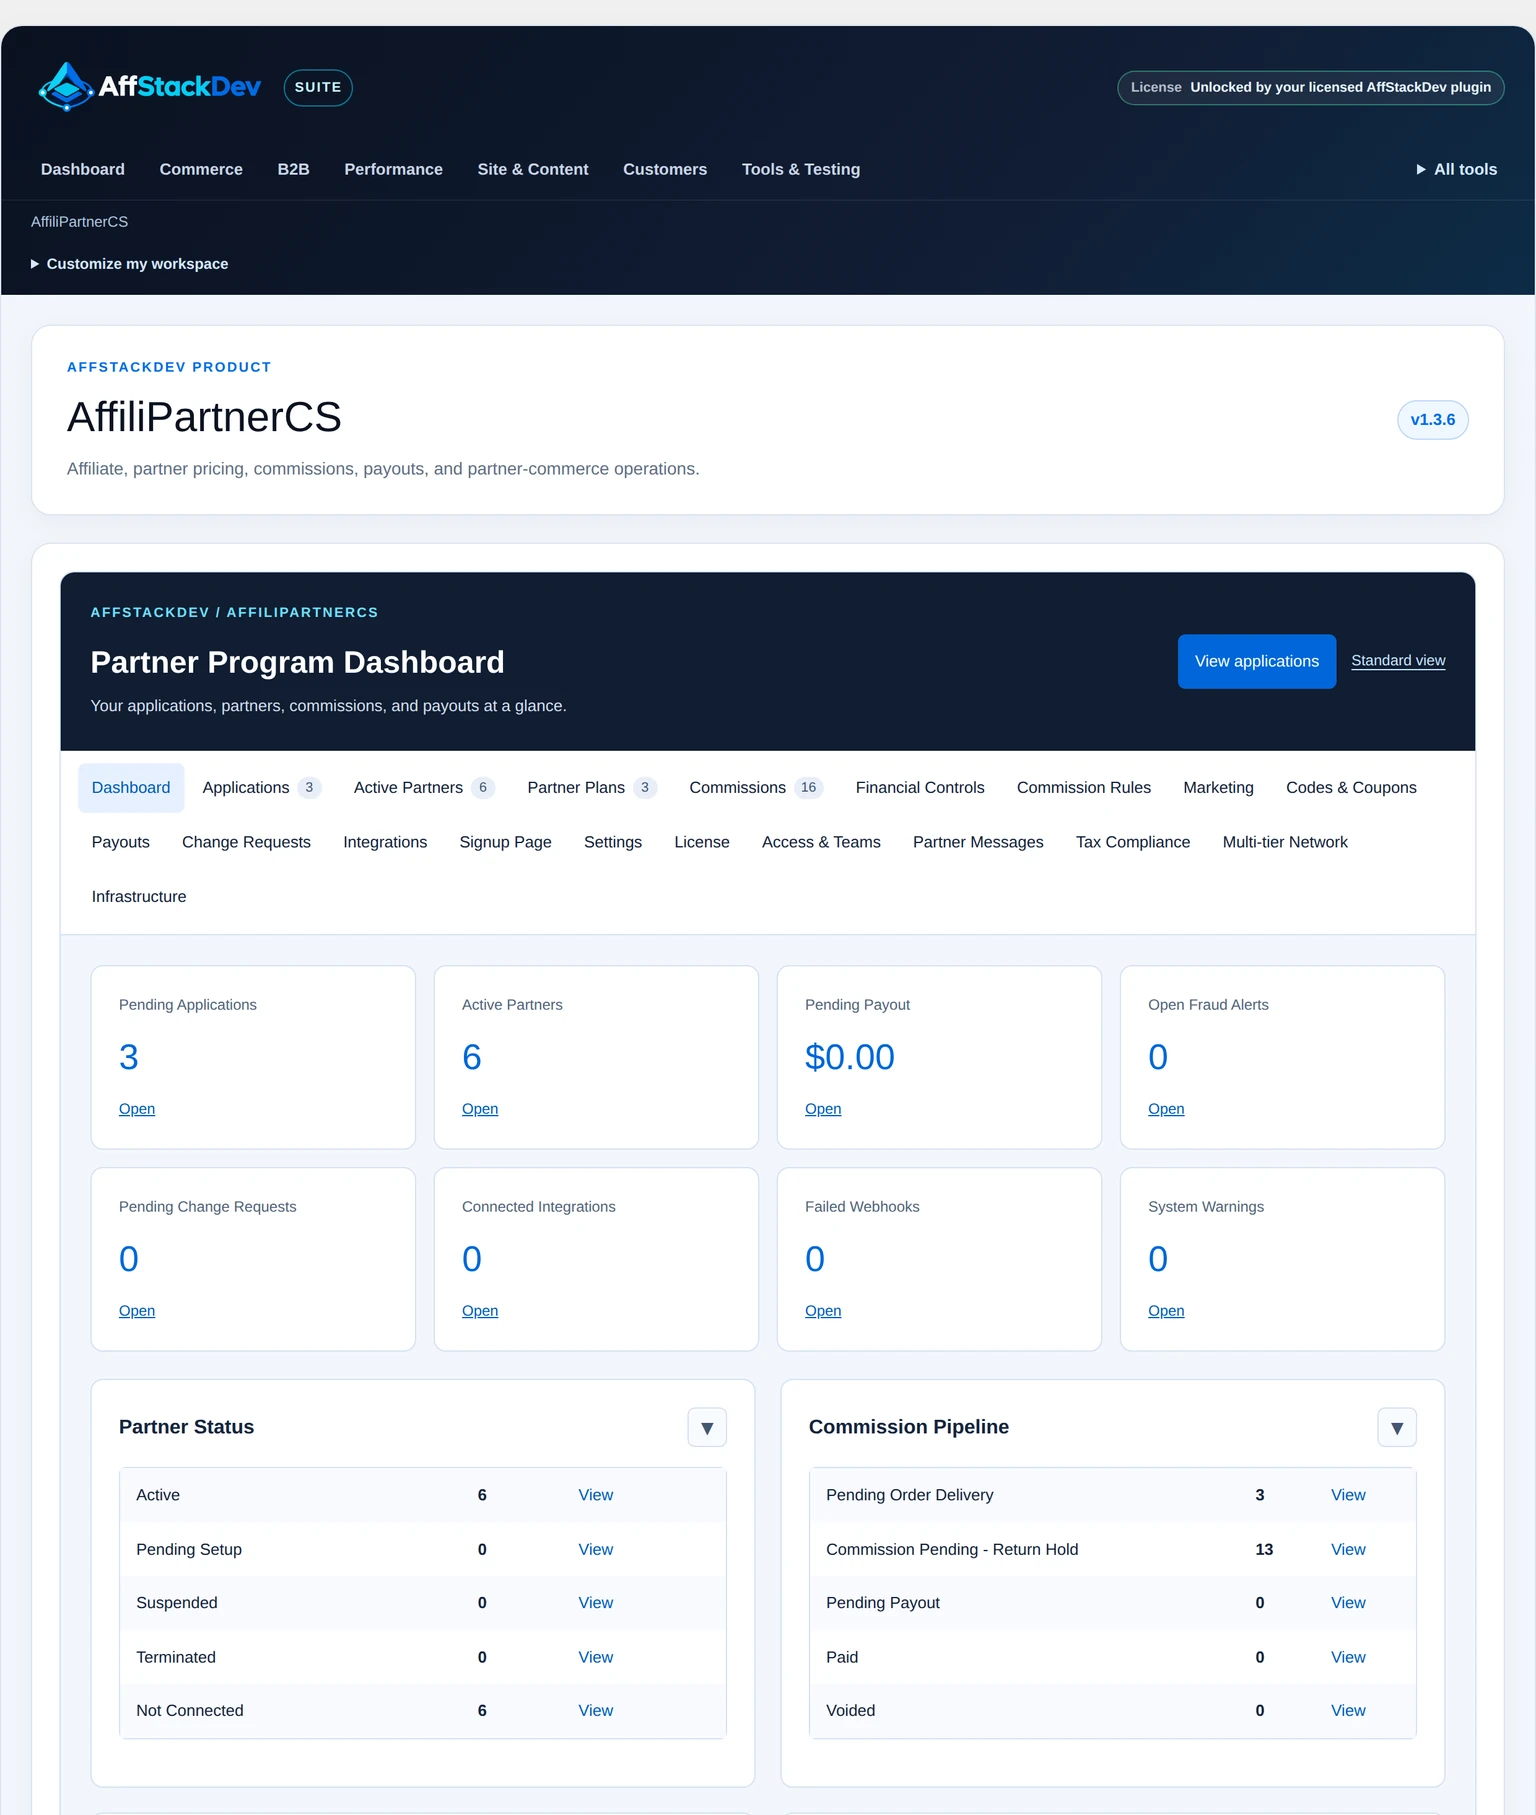View Pending Order Delivery commissions
Image resolution: width=1536 pixels, height=1815 pixels.
1348,1495
